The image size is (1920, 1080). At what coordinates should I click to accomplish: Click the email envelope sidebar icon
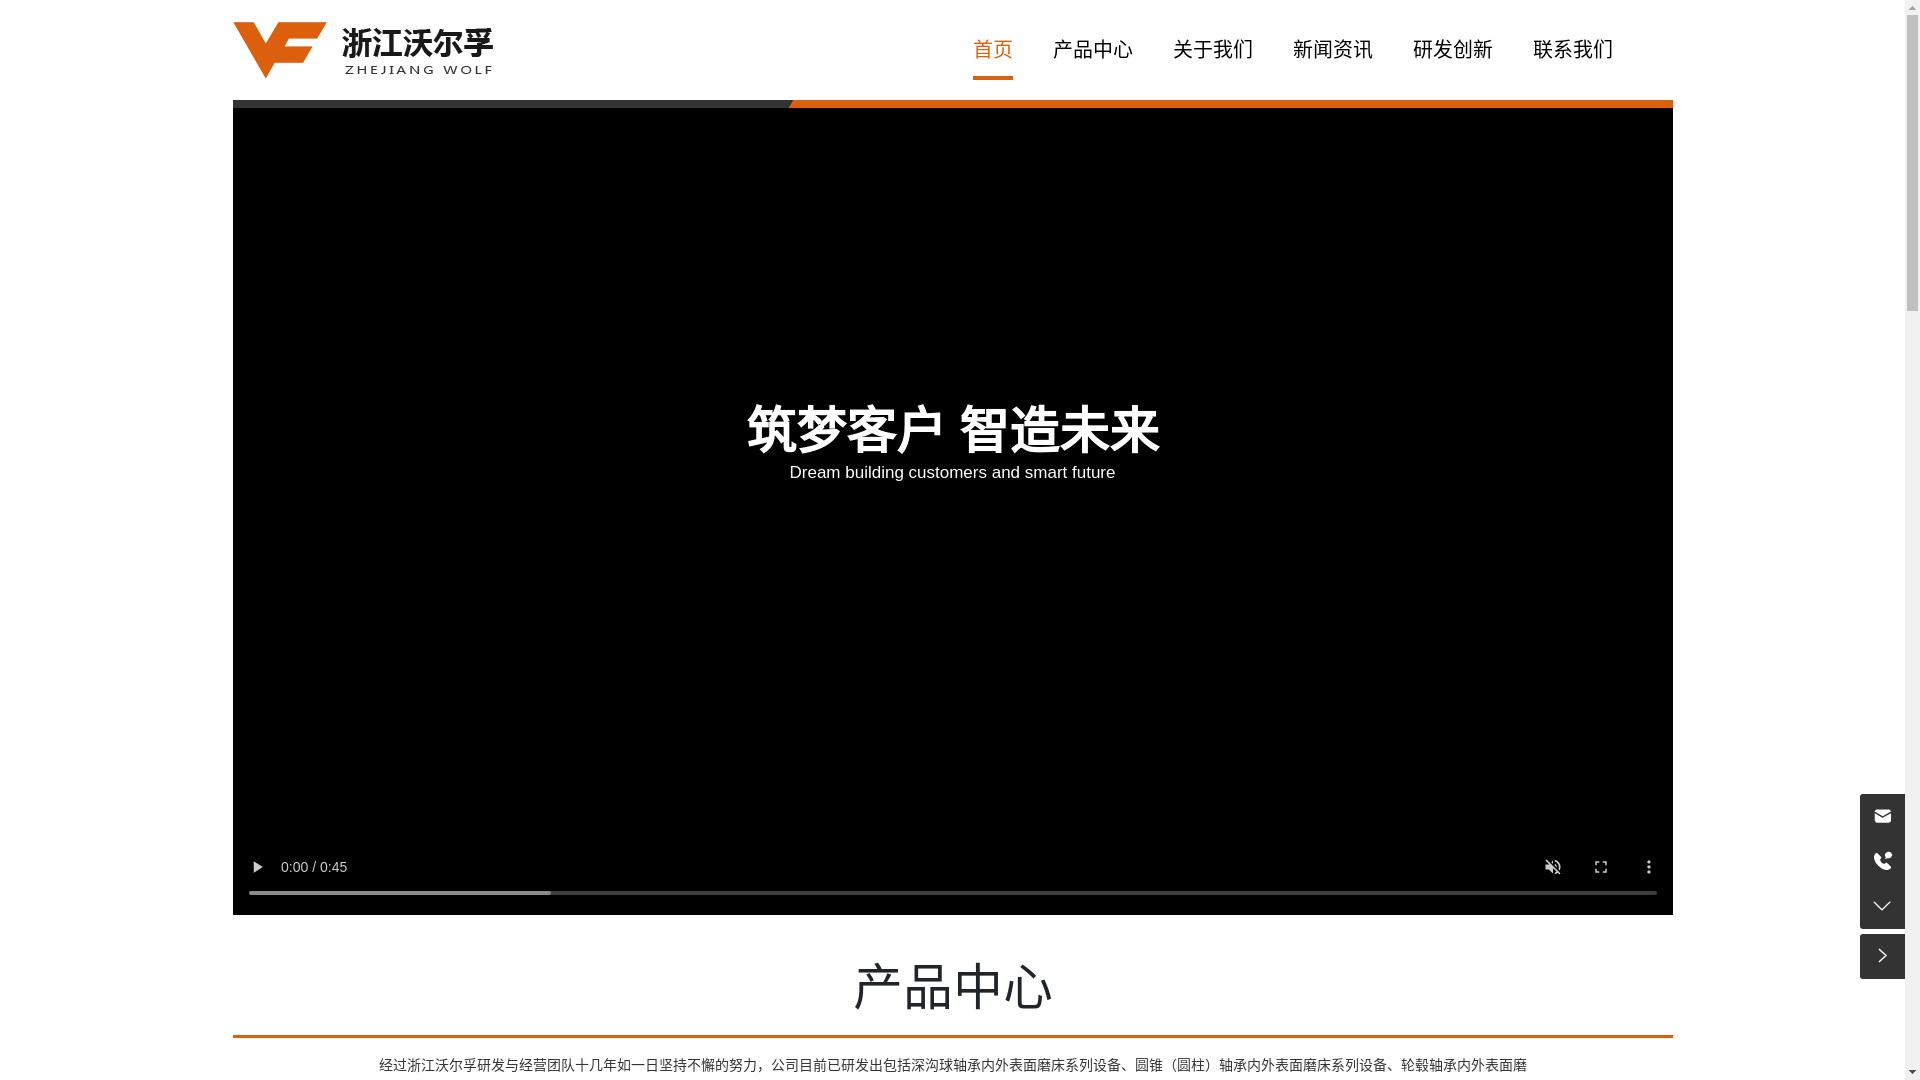[1882, 816]
